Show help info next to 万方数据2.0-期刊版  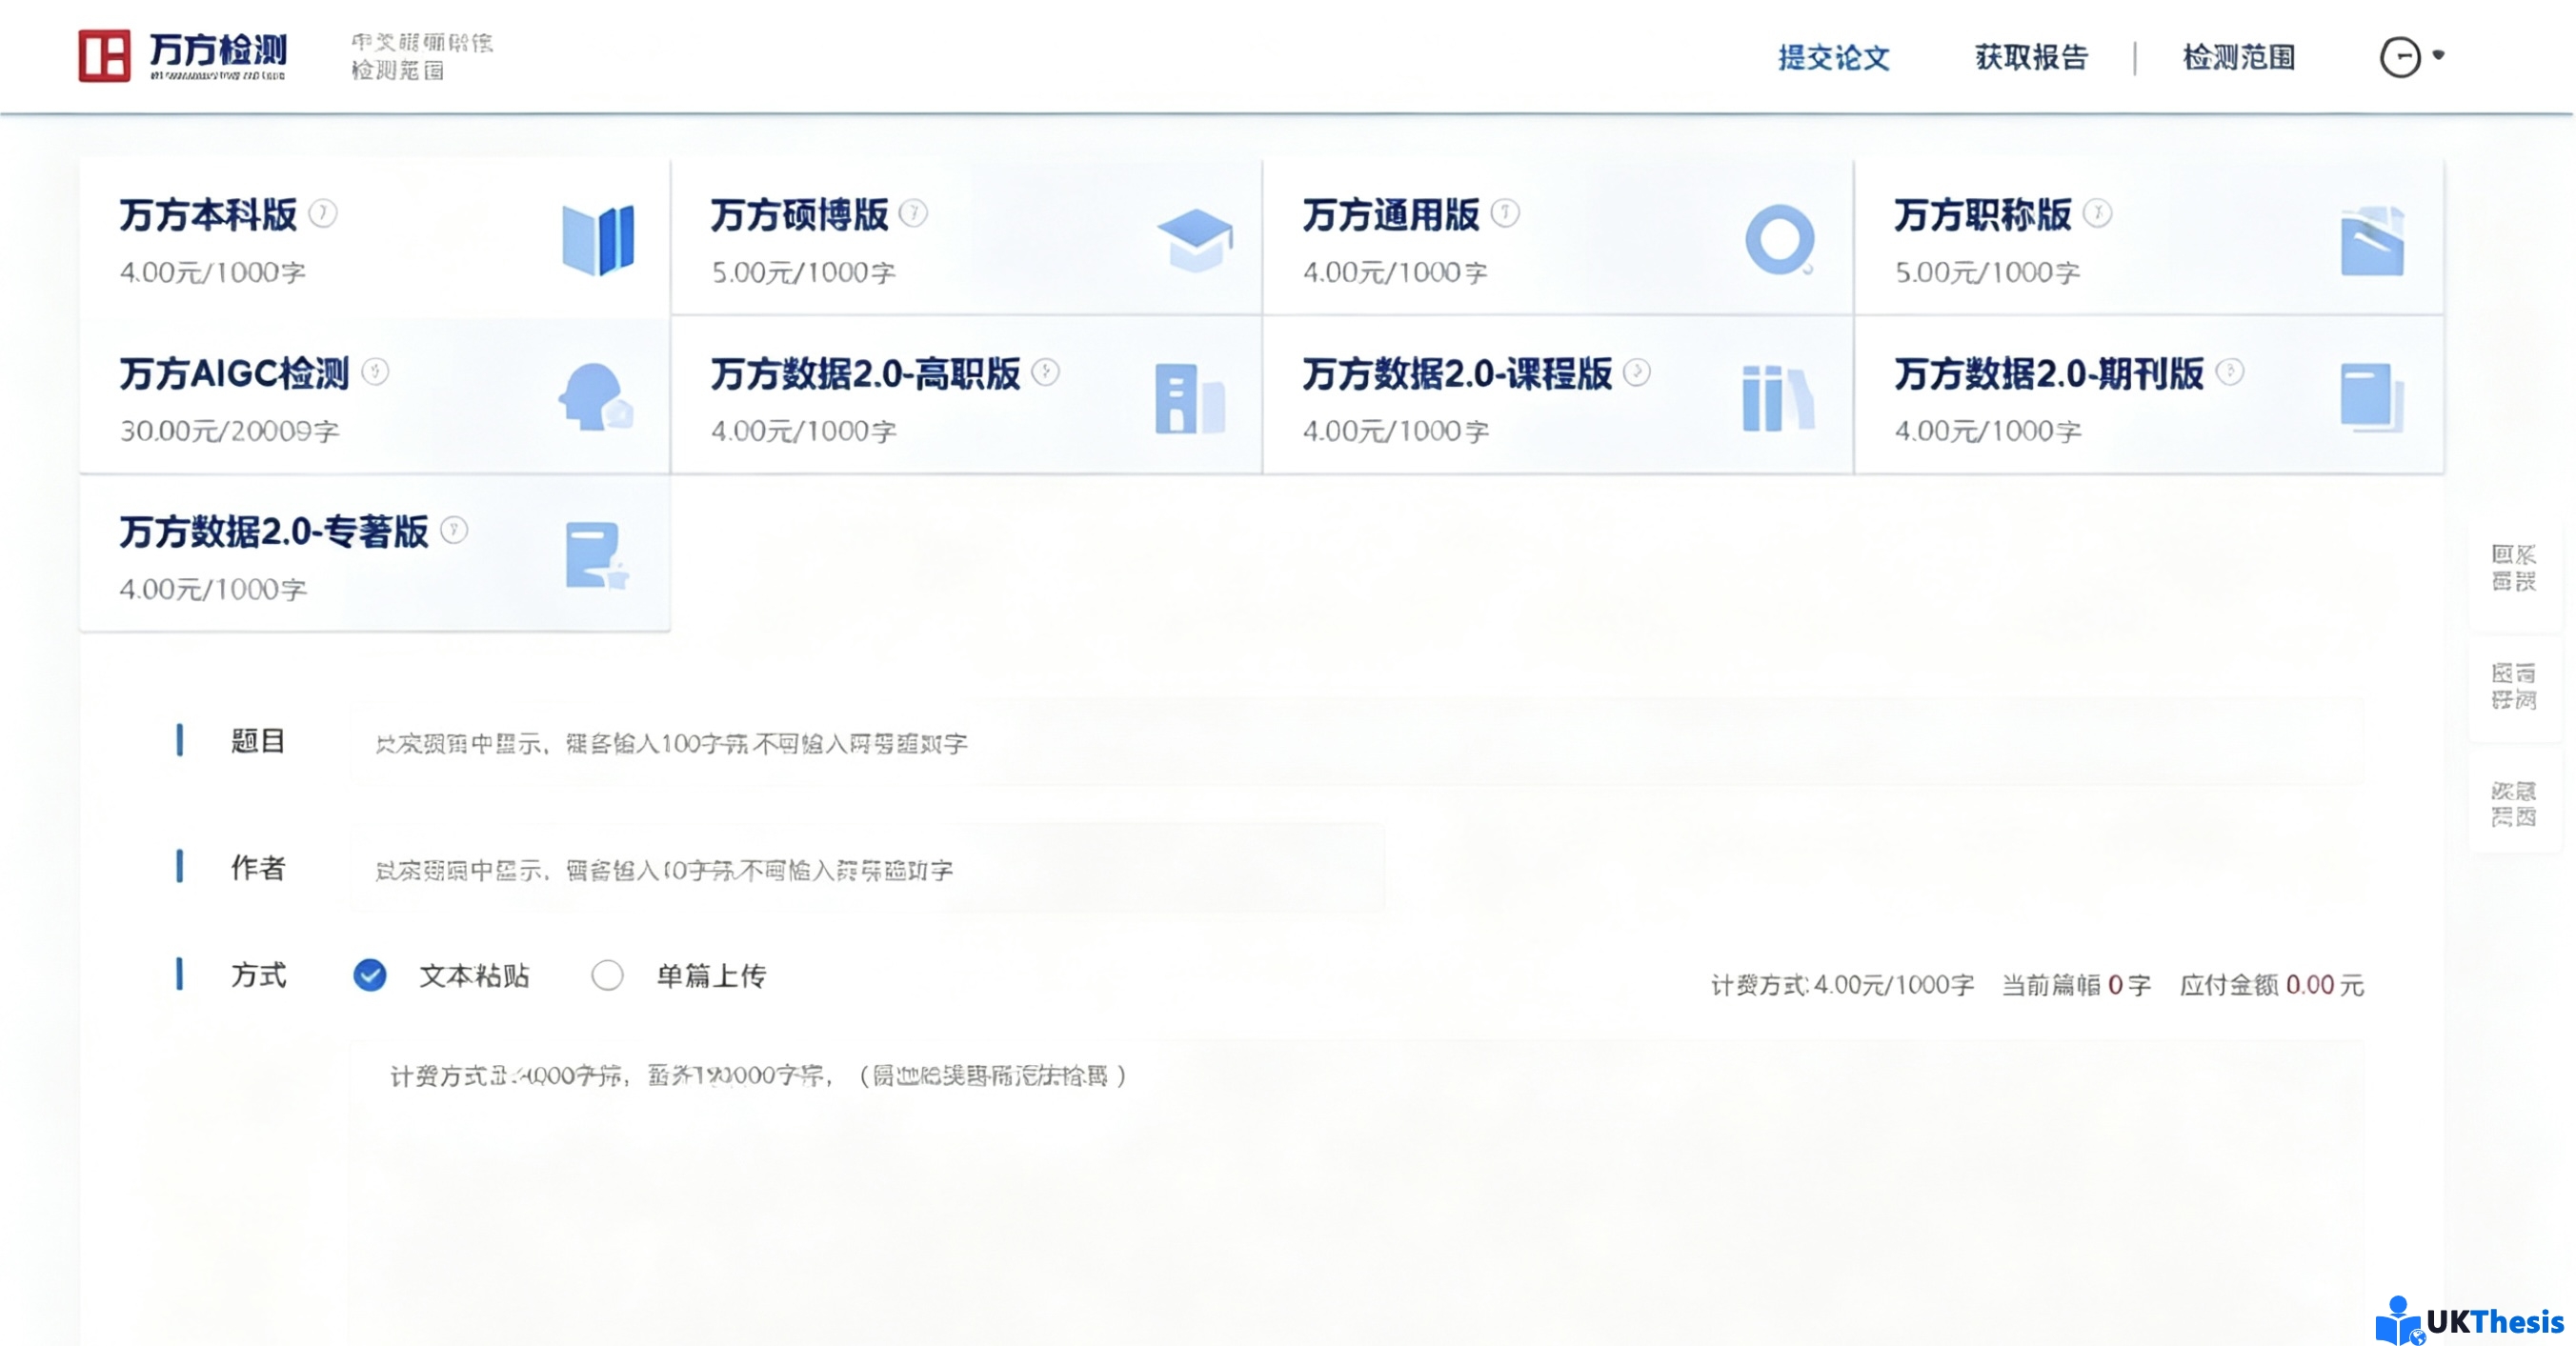pyautogui.click(x=2230, y=372)
